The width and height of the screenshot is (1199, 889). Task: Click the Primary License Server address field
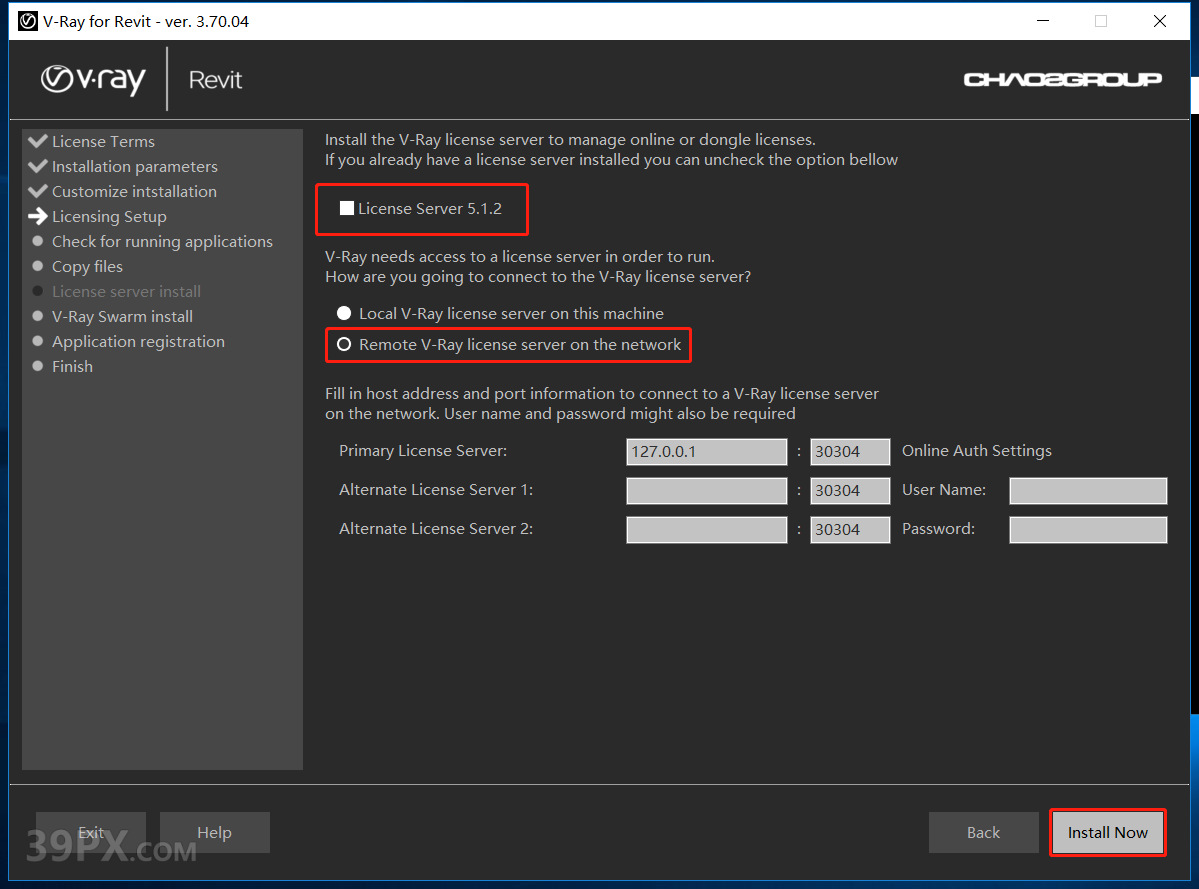[707, 452]
